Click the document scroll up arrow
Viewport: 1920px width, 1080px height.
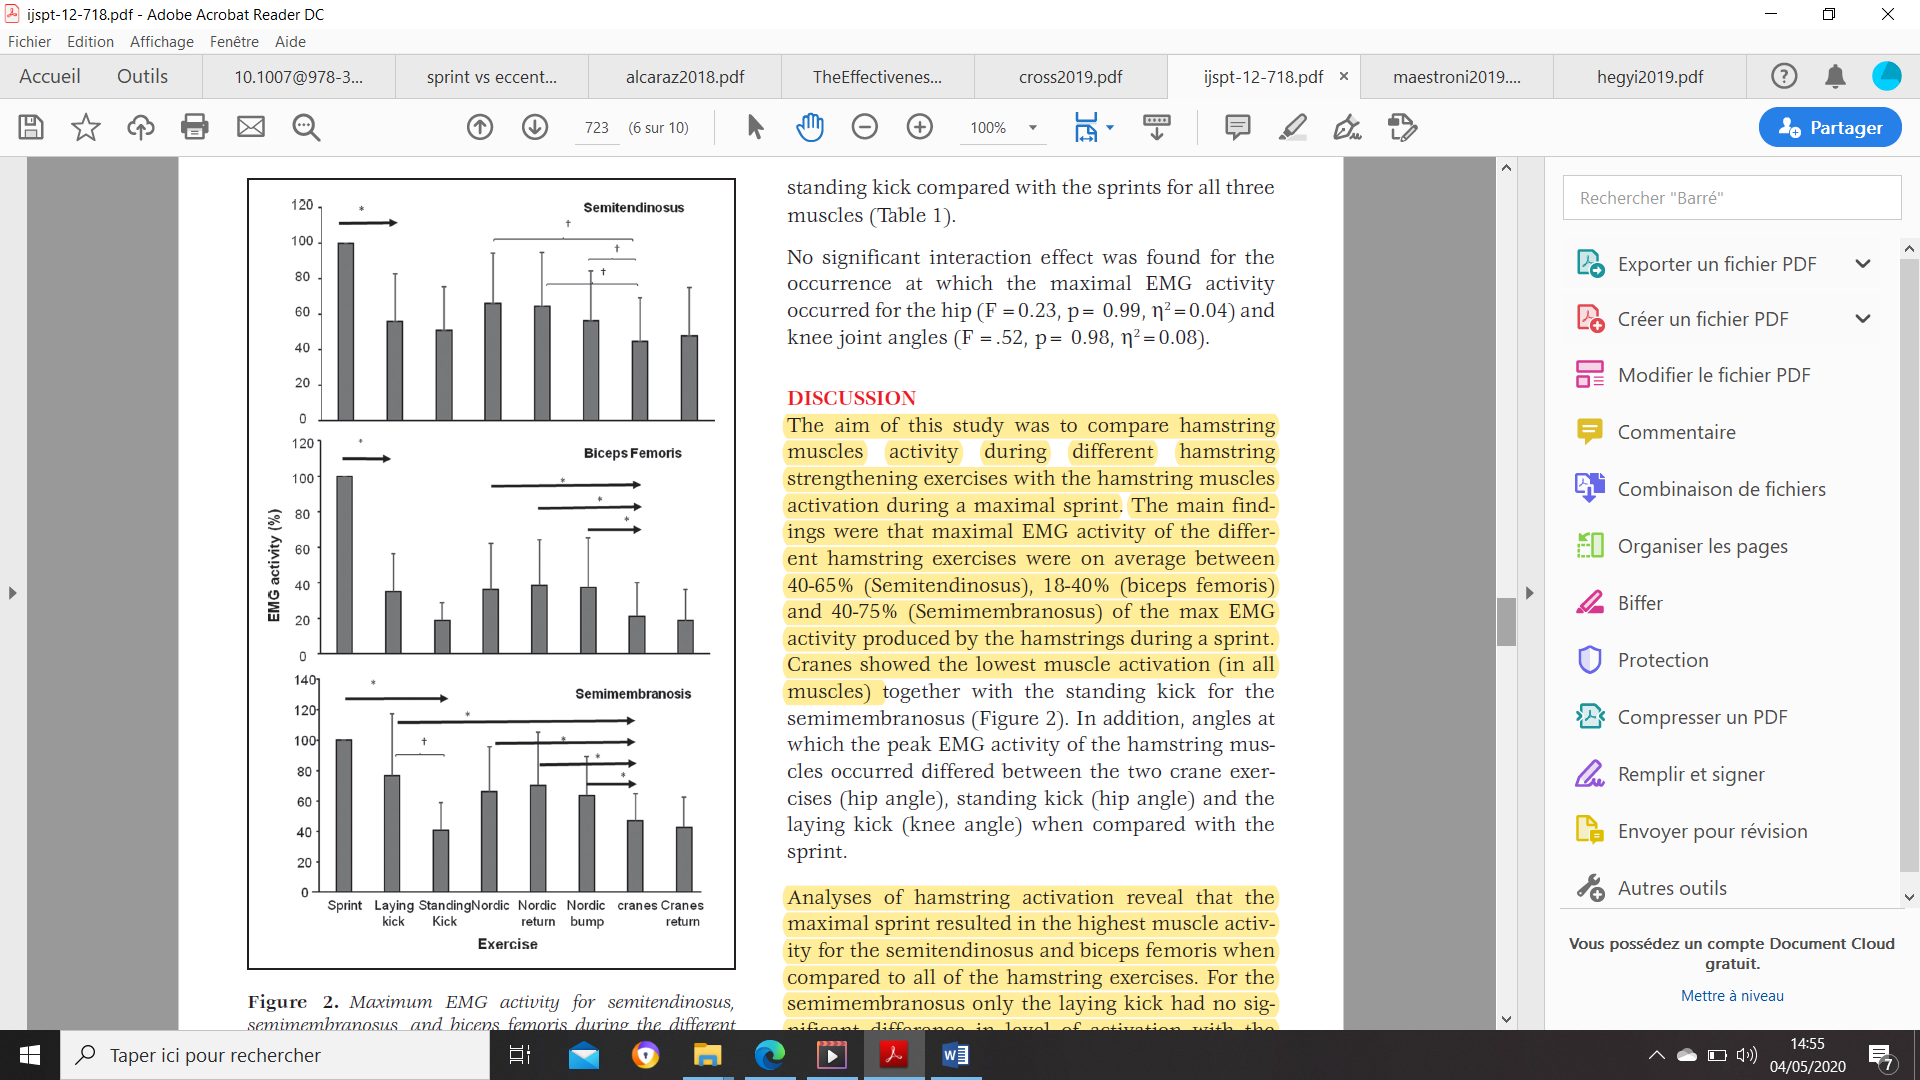[1506, 168]
